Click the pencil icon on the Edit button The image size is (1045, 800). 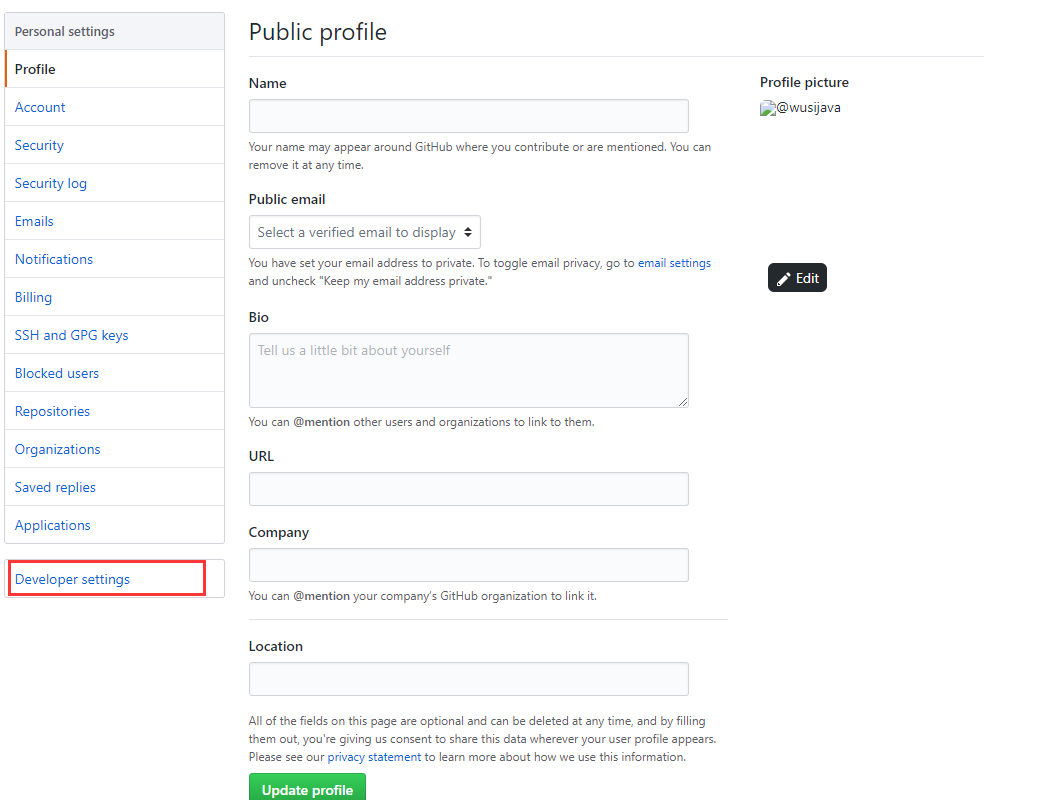pos(784,279)
